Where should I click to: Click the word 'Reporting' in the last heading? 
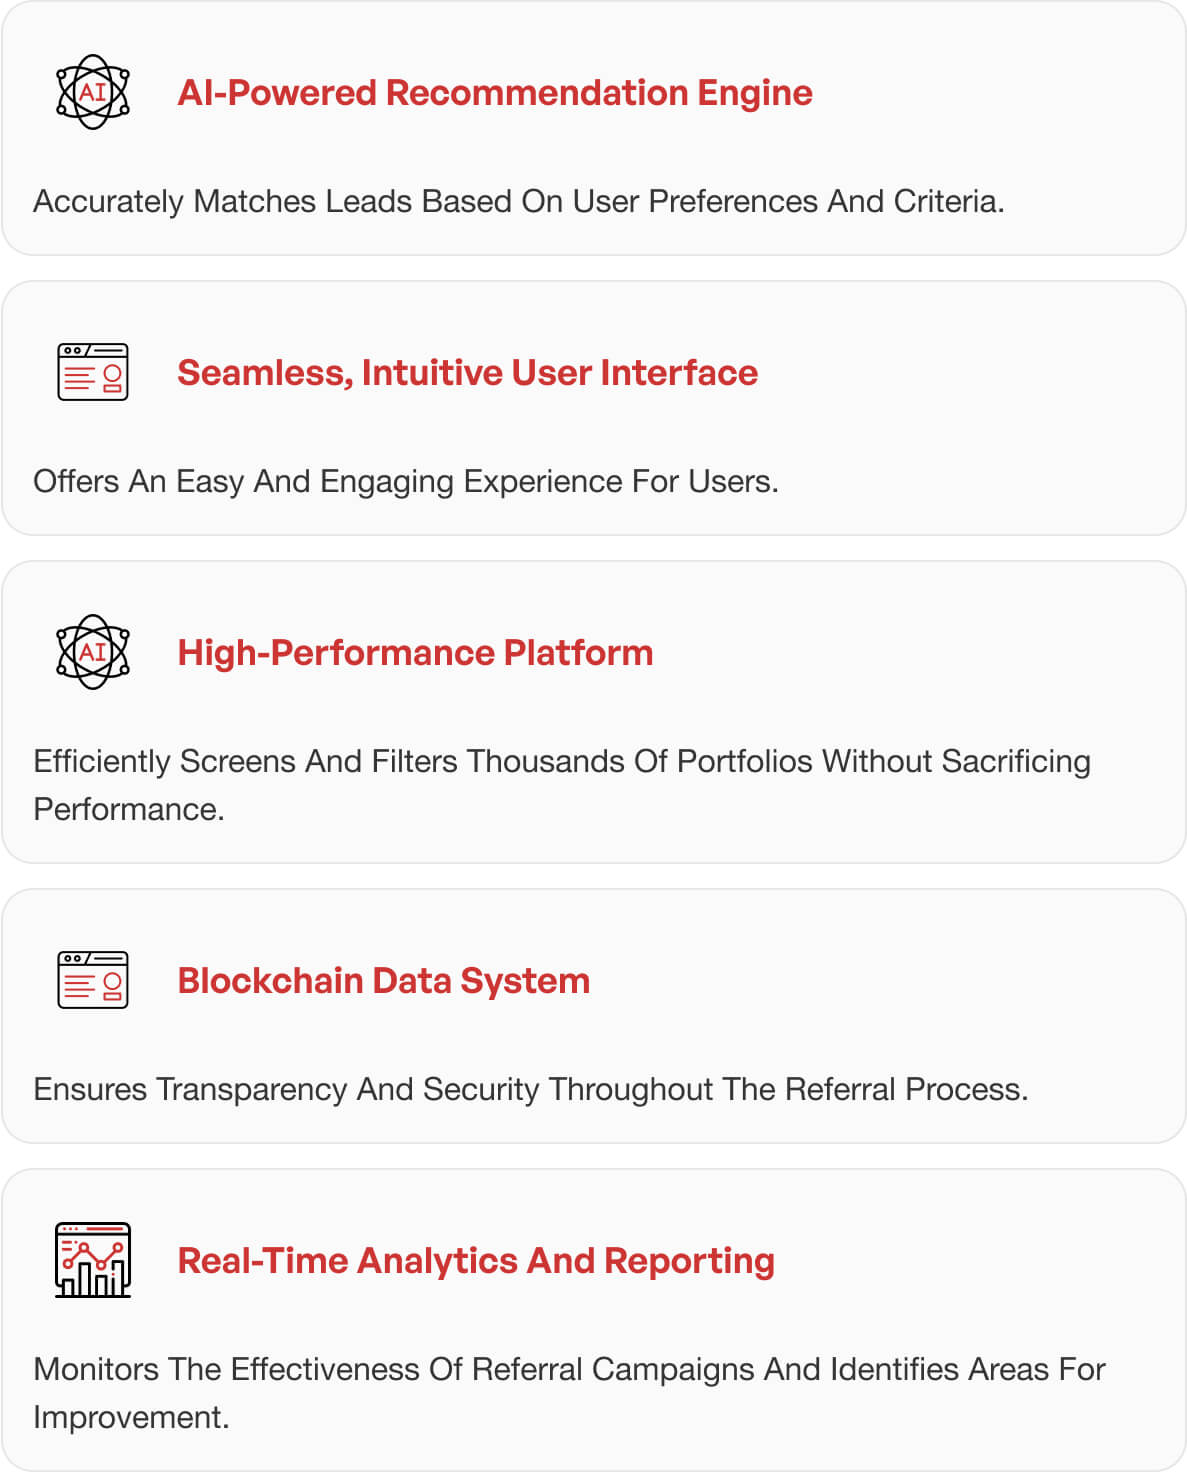click(x=690, y=1261)
